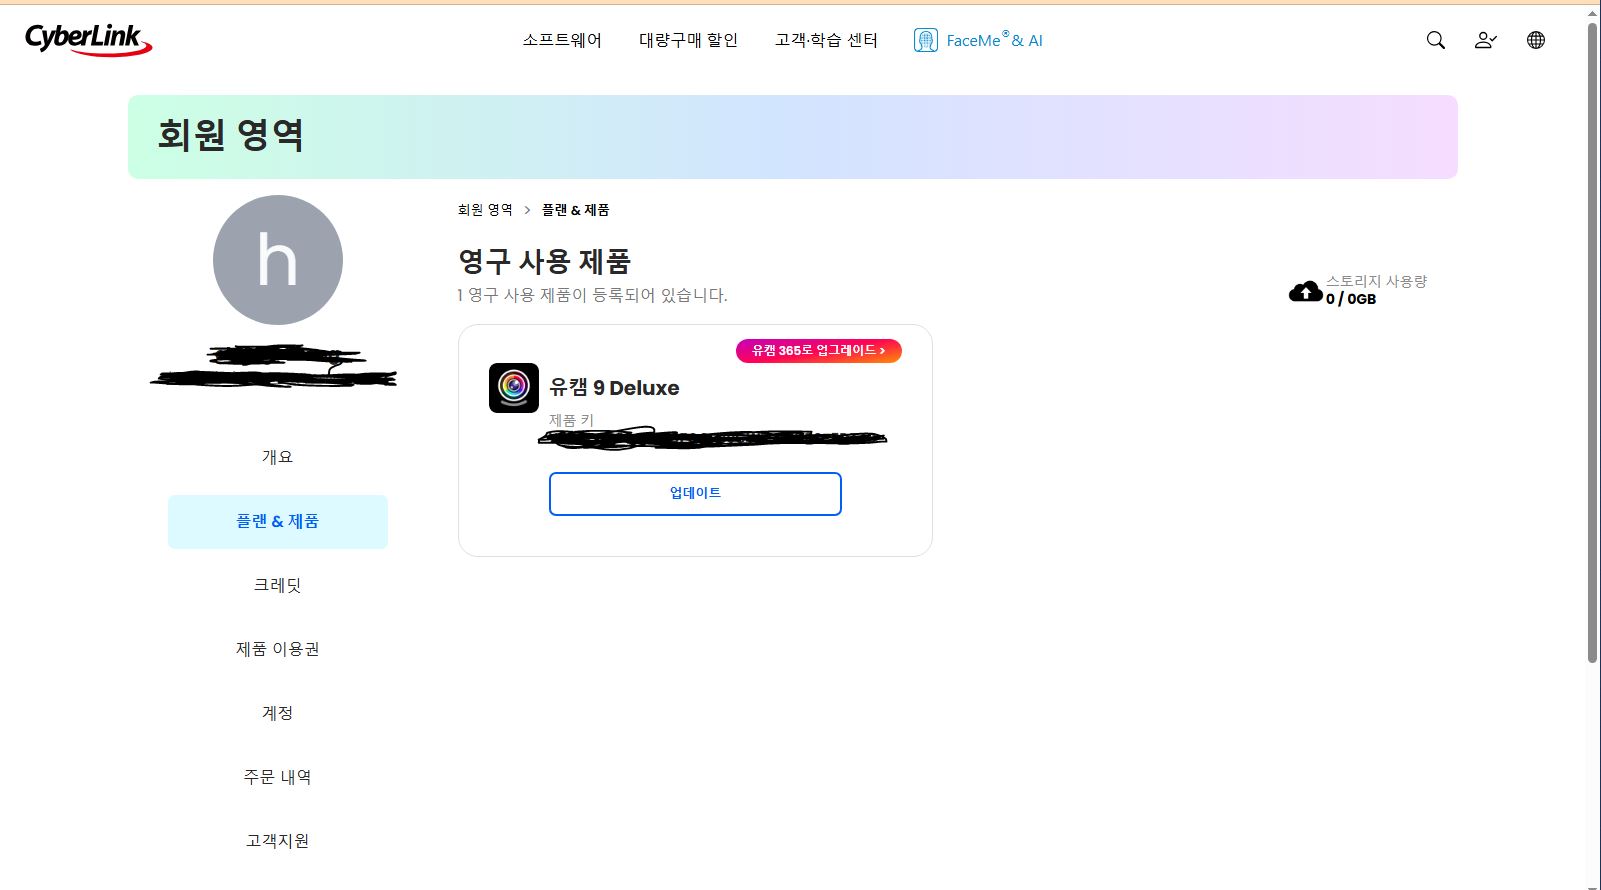The width and height of the screenshot is (1601, 890).
Task: Click the 업데이트 button
Action: (695, 493)
